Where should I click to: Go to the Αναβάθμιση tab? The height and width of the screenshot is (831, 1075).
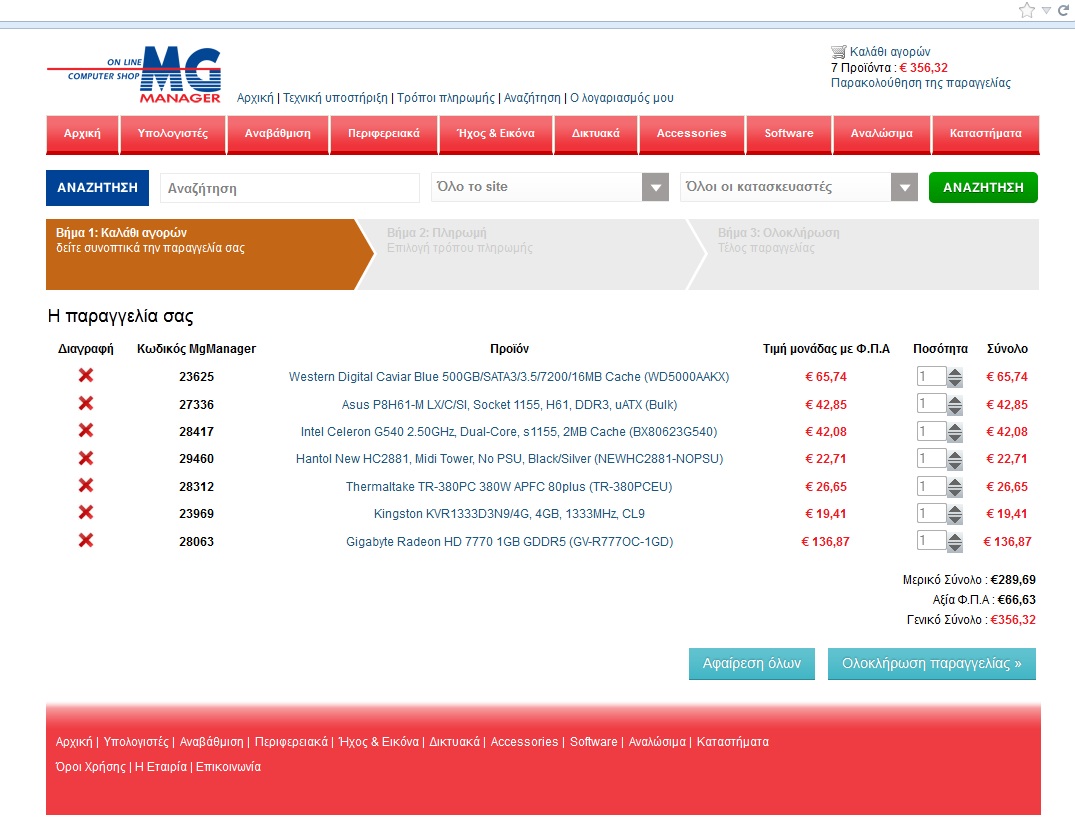coord(278,134)
